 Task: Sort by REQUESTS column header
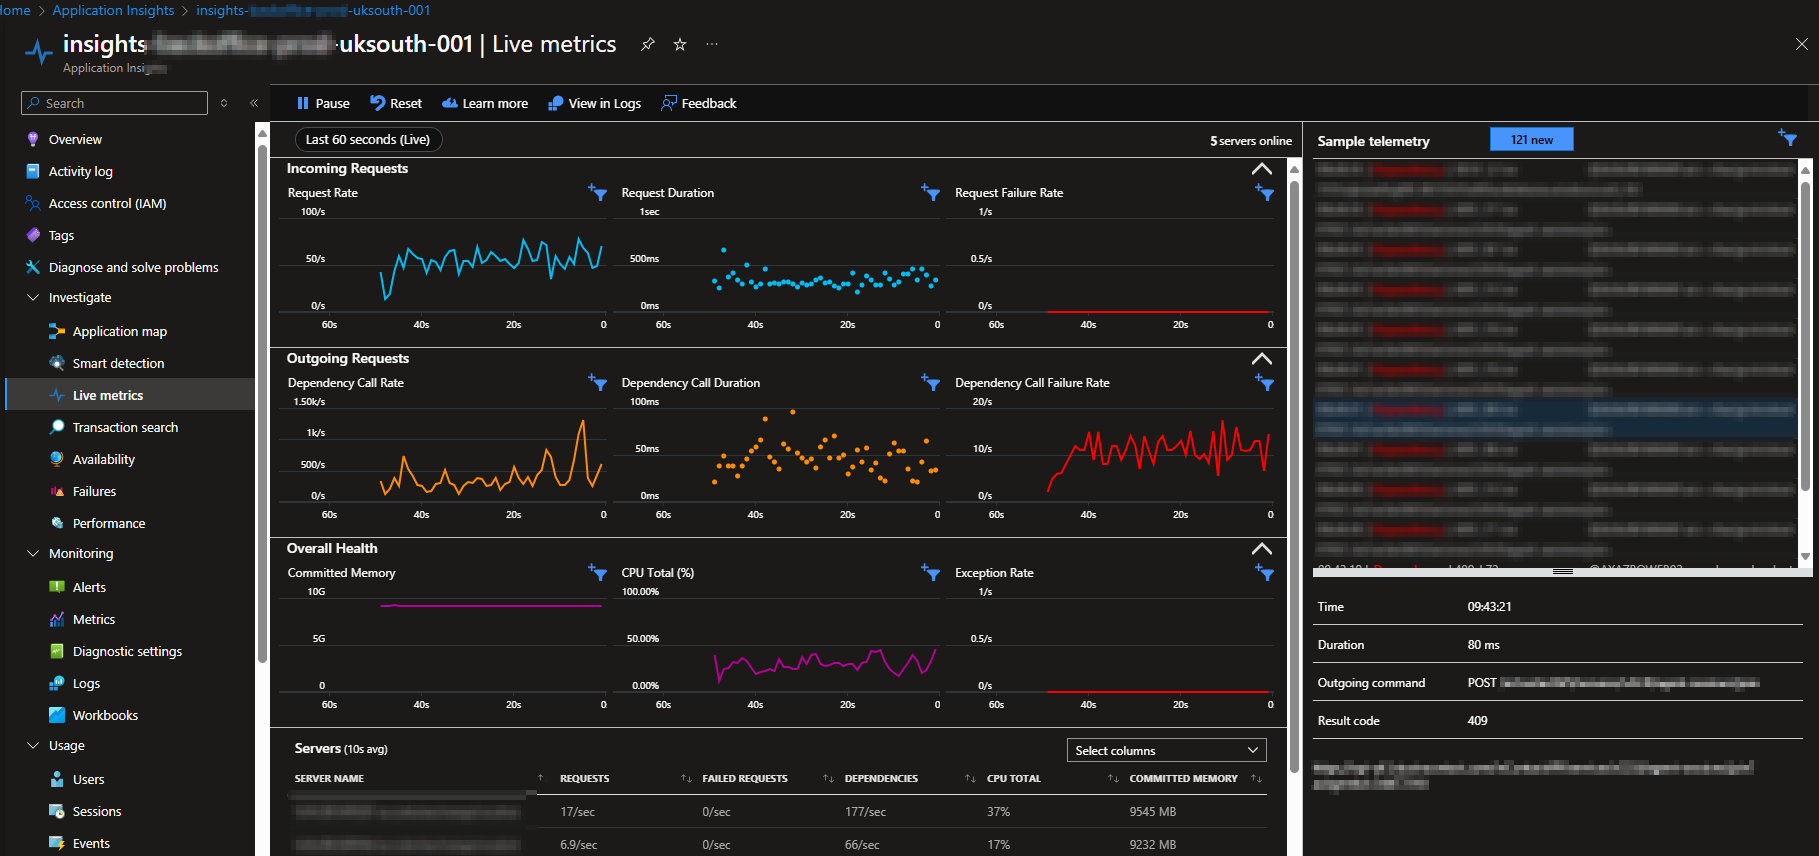tap(584, 778)
